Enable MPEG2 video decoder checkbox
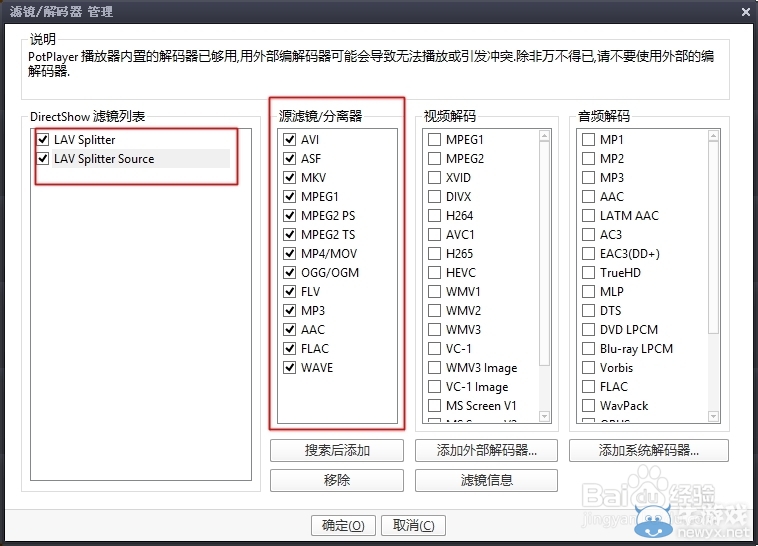 (435, 159)
